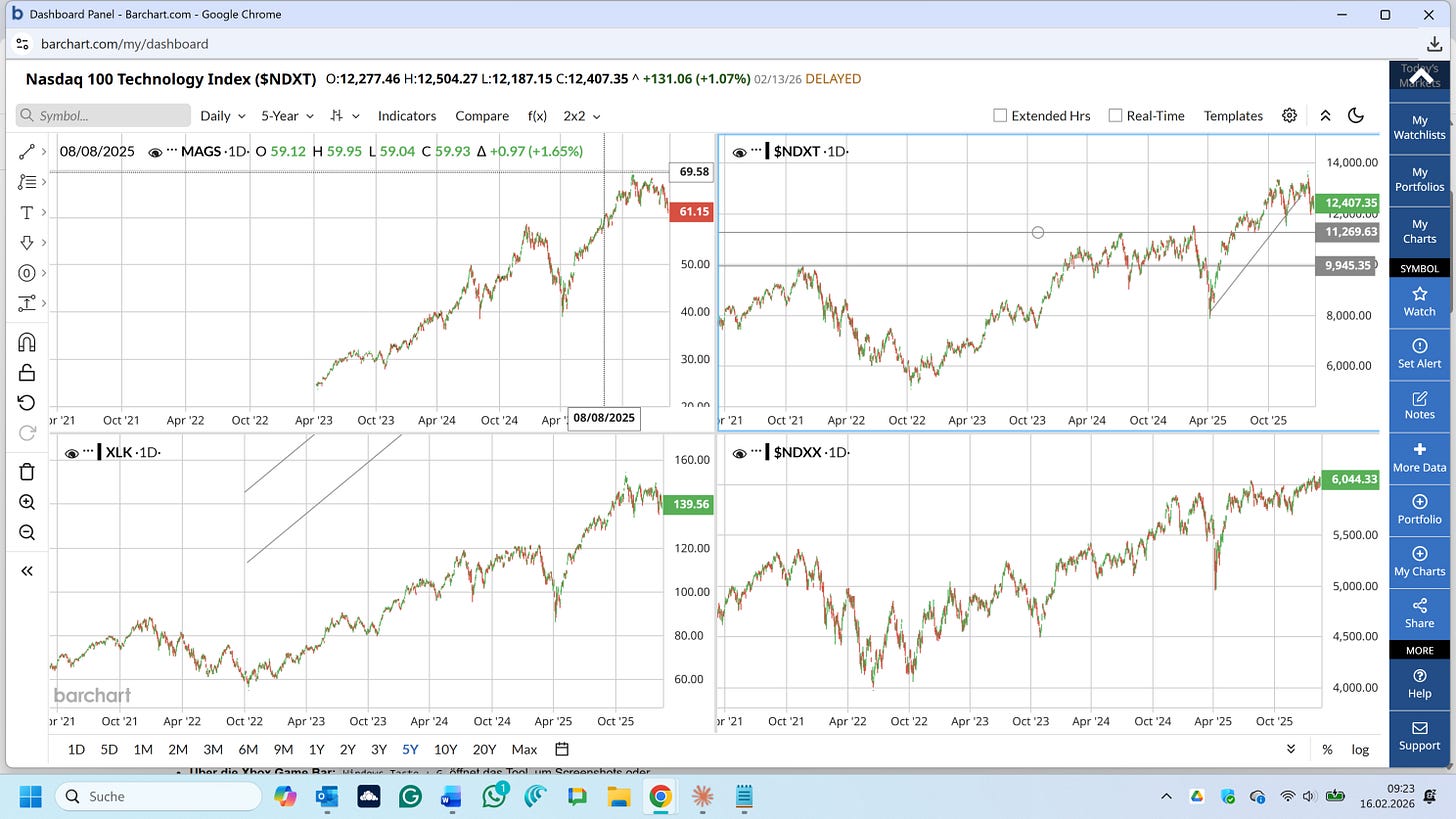1456x819 pixels.
Task: Open My Portfolios in the sidebar
Action: point(1419,179)
